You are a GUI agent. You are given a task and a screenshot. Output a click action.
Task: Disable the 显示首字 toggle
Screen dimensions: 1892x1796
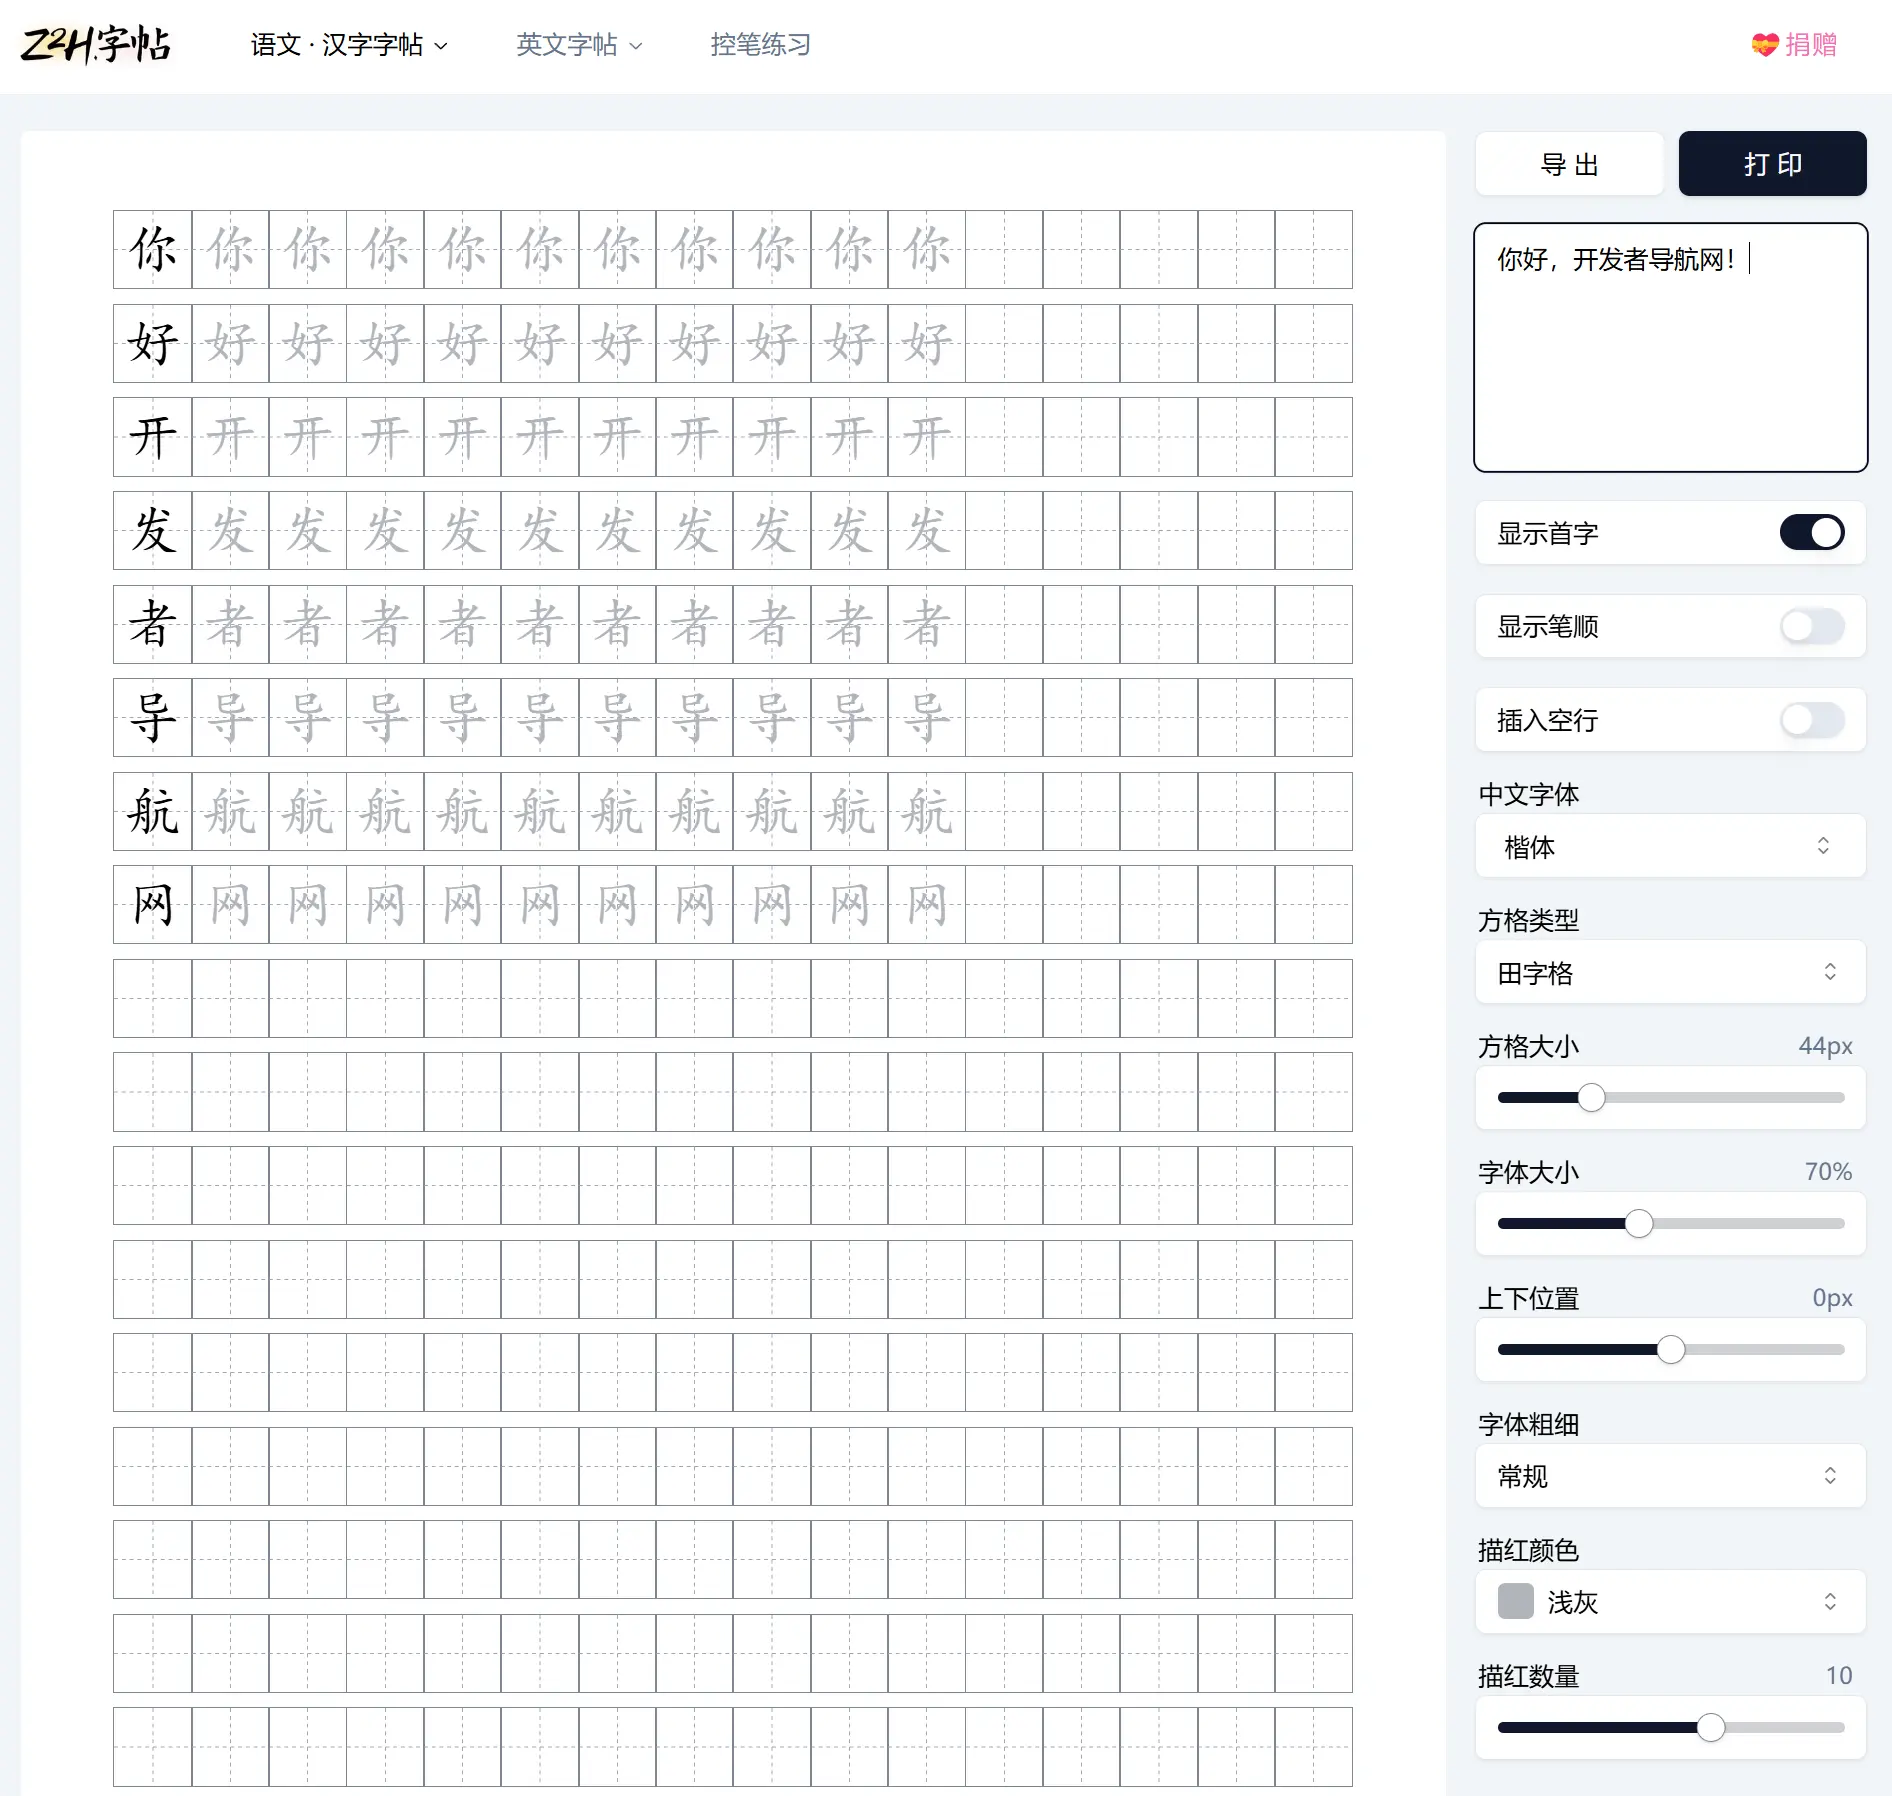tap(1811, 533)
